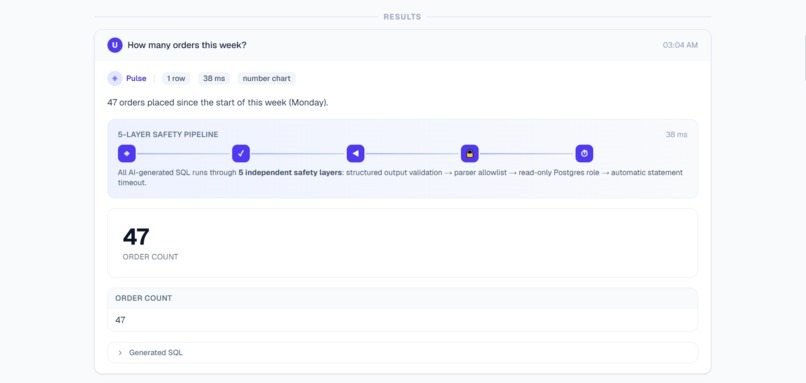Viewport: 806px width, 383px height.
Task: Expand the Generated SQL chevron
Action: [x=120, y=353]
